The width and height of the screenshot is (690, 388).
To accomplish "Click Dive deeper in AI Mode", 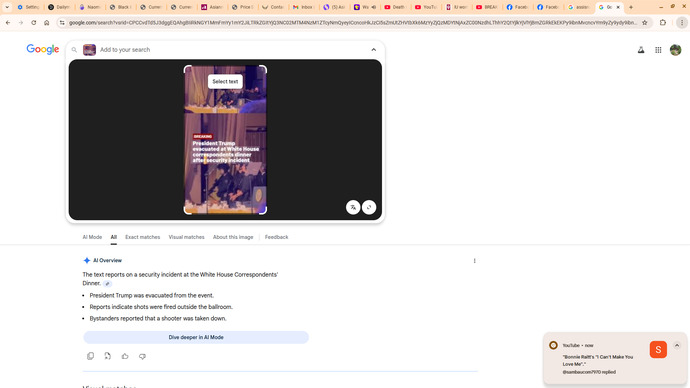I will click(x=196, y=337).
